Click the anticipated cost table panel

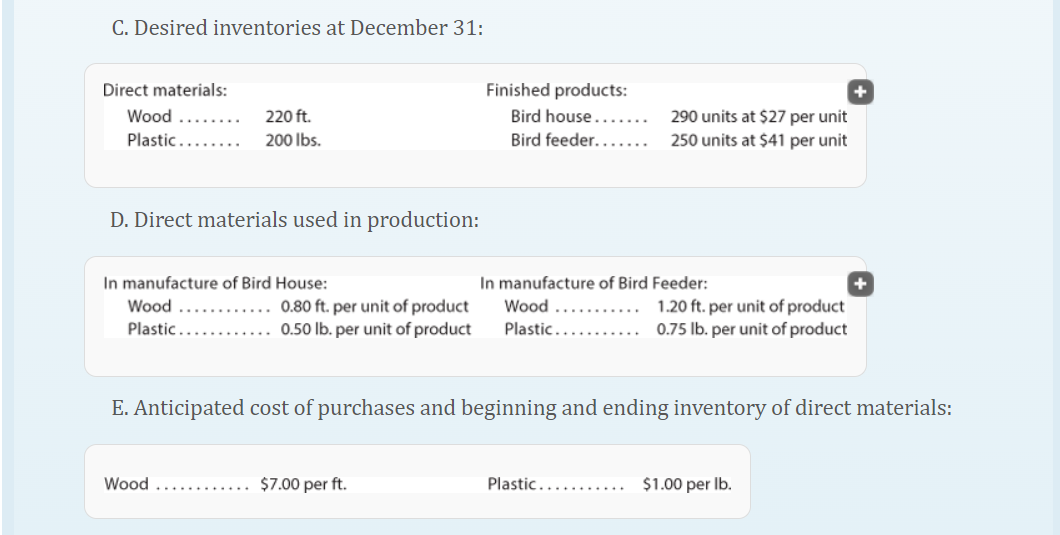click(417, 482)
